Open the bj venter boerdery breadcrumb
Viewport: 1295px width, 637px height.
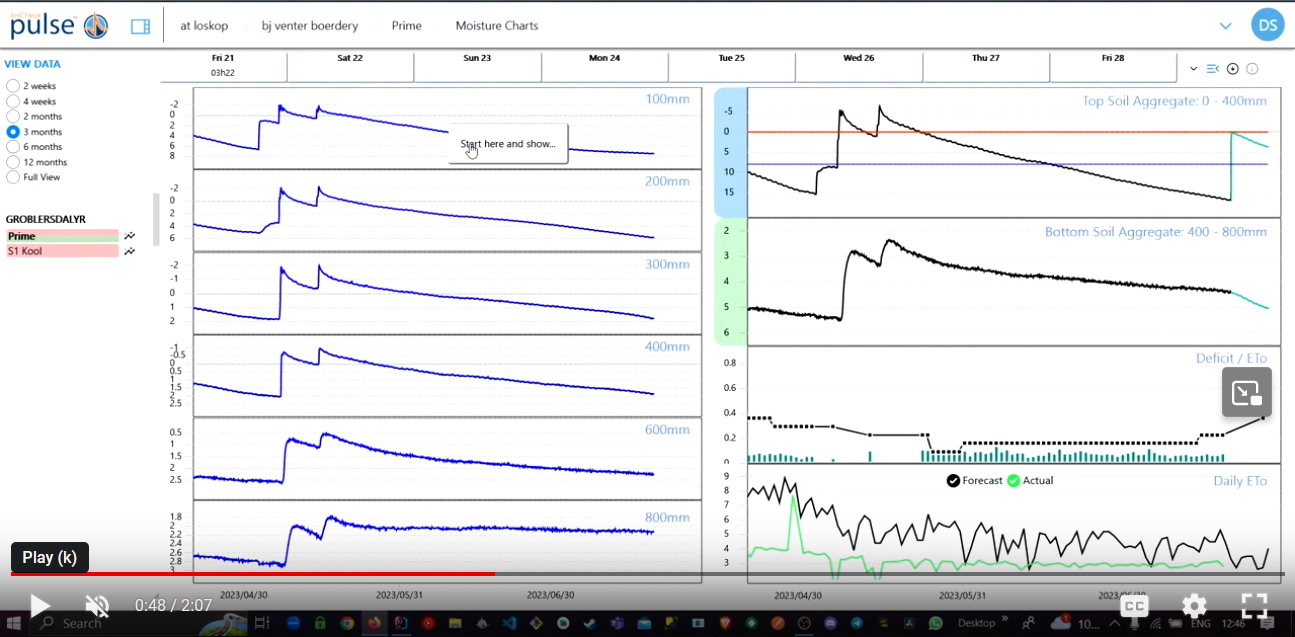[310, 26]
